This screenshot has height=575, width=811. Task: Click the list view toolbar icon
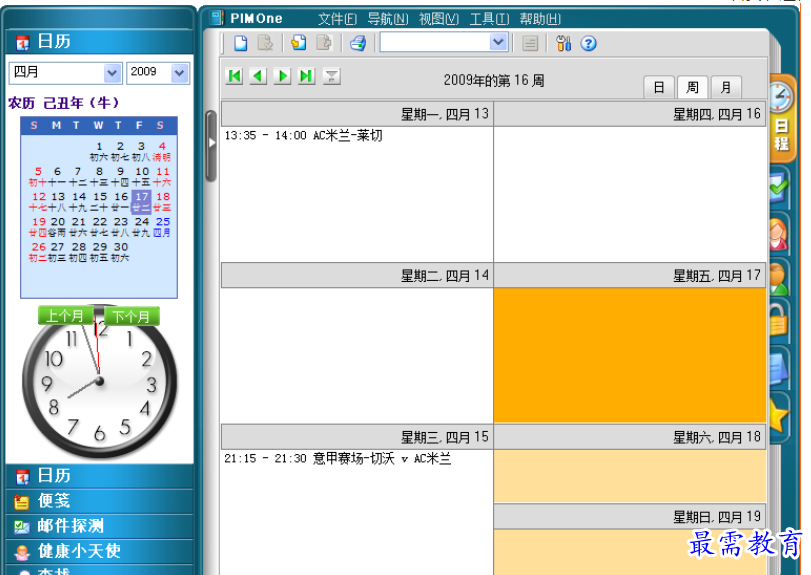pos(530,43)
